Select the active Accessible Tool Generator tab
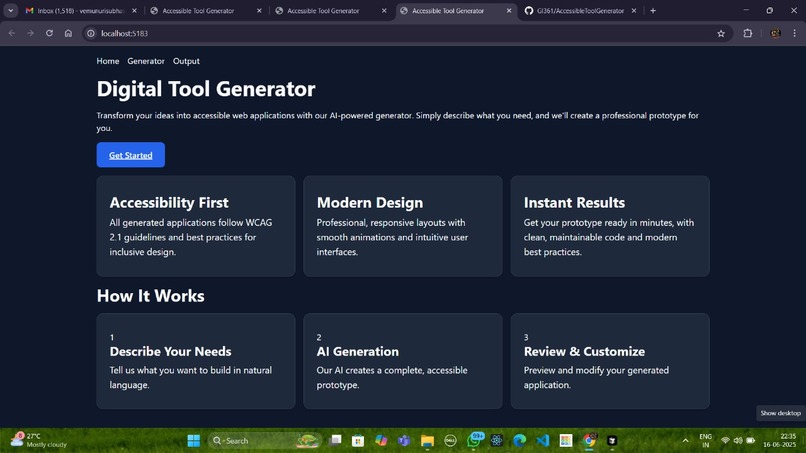The image size is (806, 453). pos(448,10)
